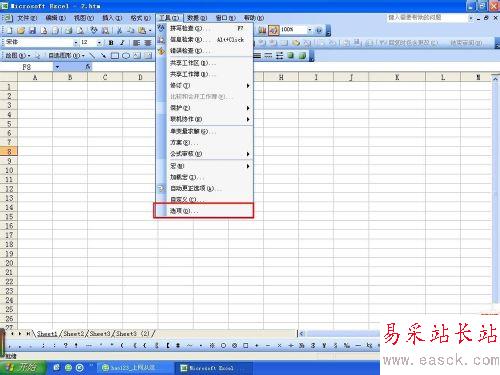Click the insert function fx icon
Screen dimensions: 500x375
coord(88,67)
